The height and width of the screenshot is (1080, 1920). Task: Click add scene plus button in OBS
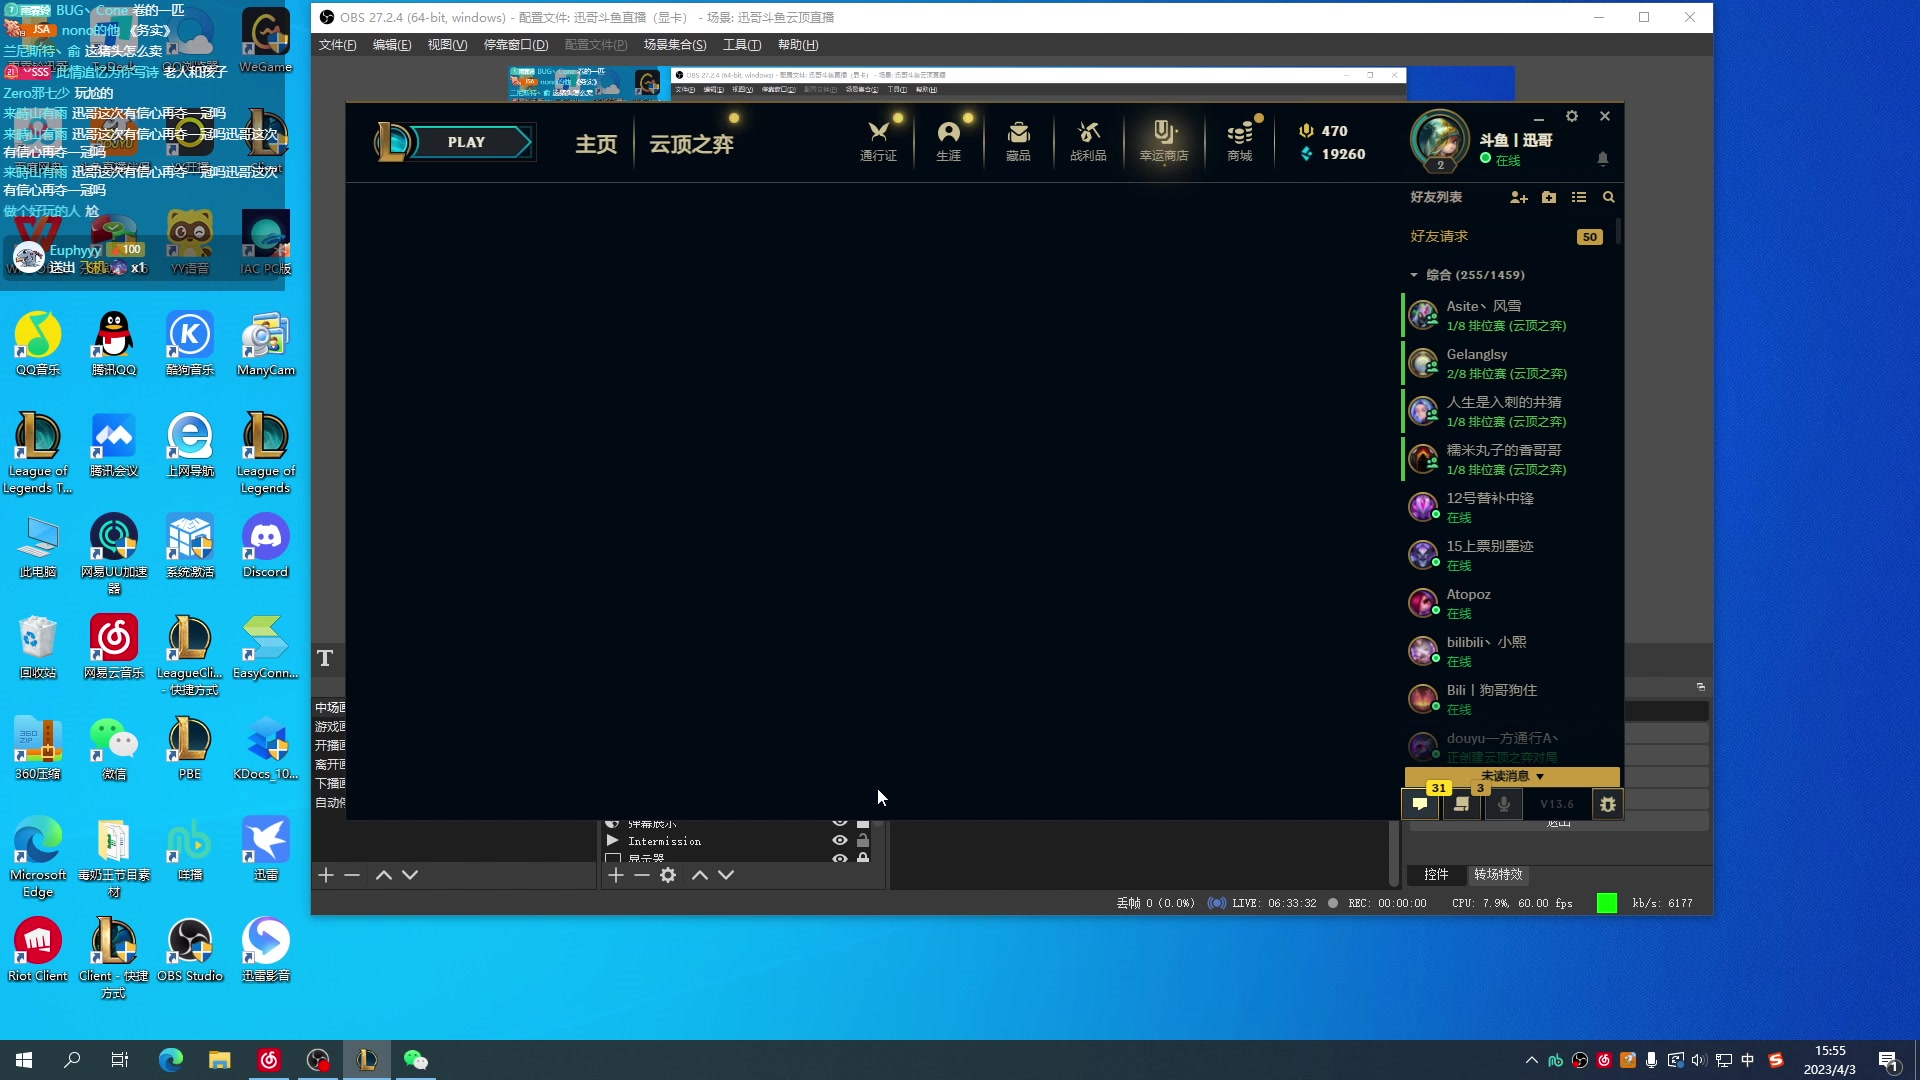click(x=326, y=875)
